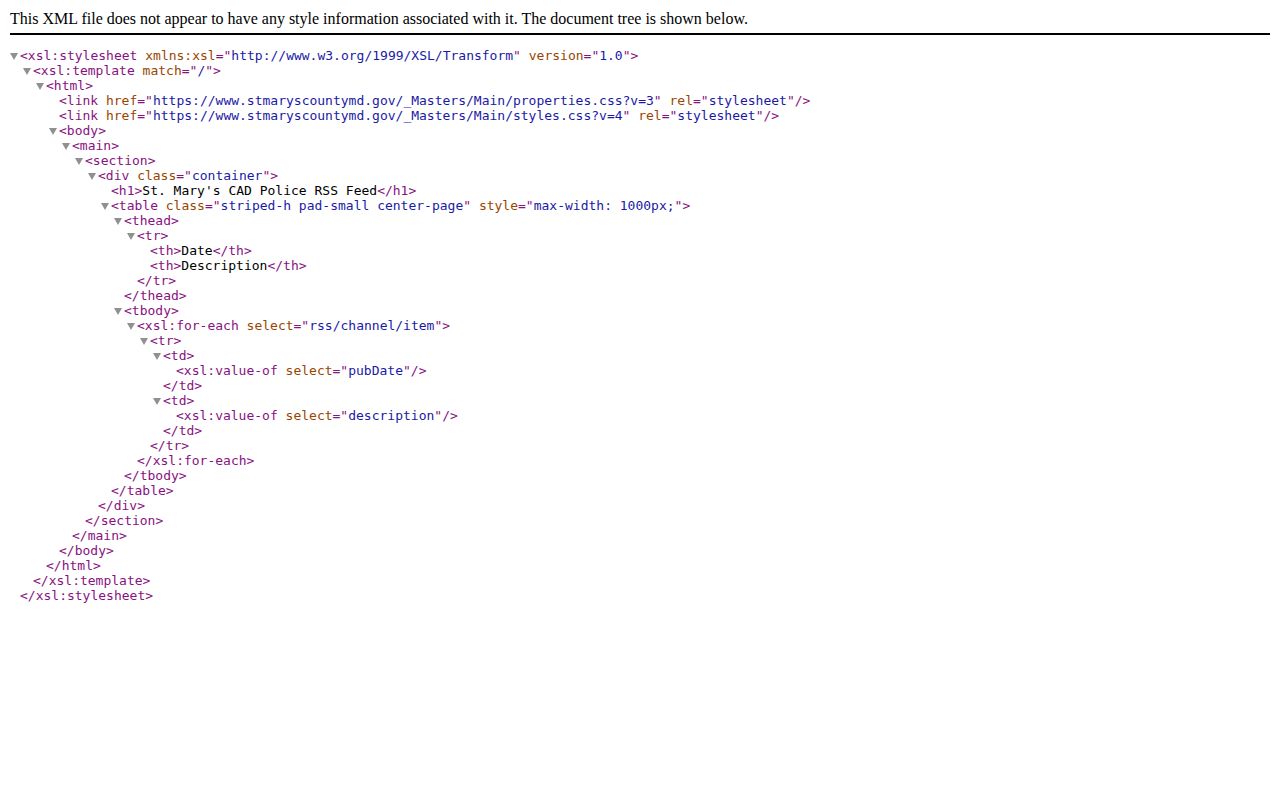Click the closing /html tag
This screenshot has height=800, width=1280.
[x=73, y=566]
